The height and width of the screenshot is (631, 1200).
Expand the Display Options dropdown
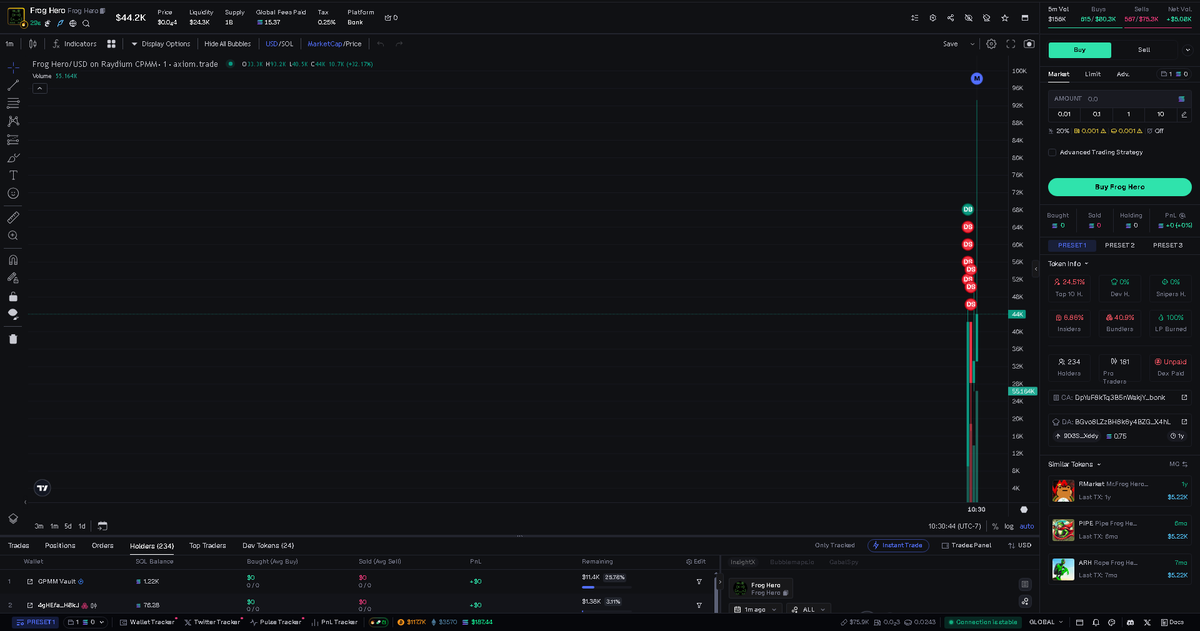(161, 44)
